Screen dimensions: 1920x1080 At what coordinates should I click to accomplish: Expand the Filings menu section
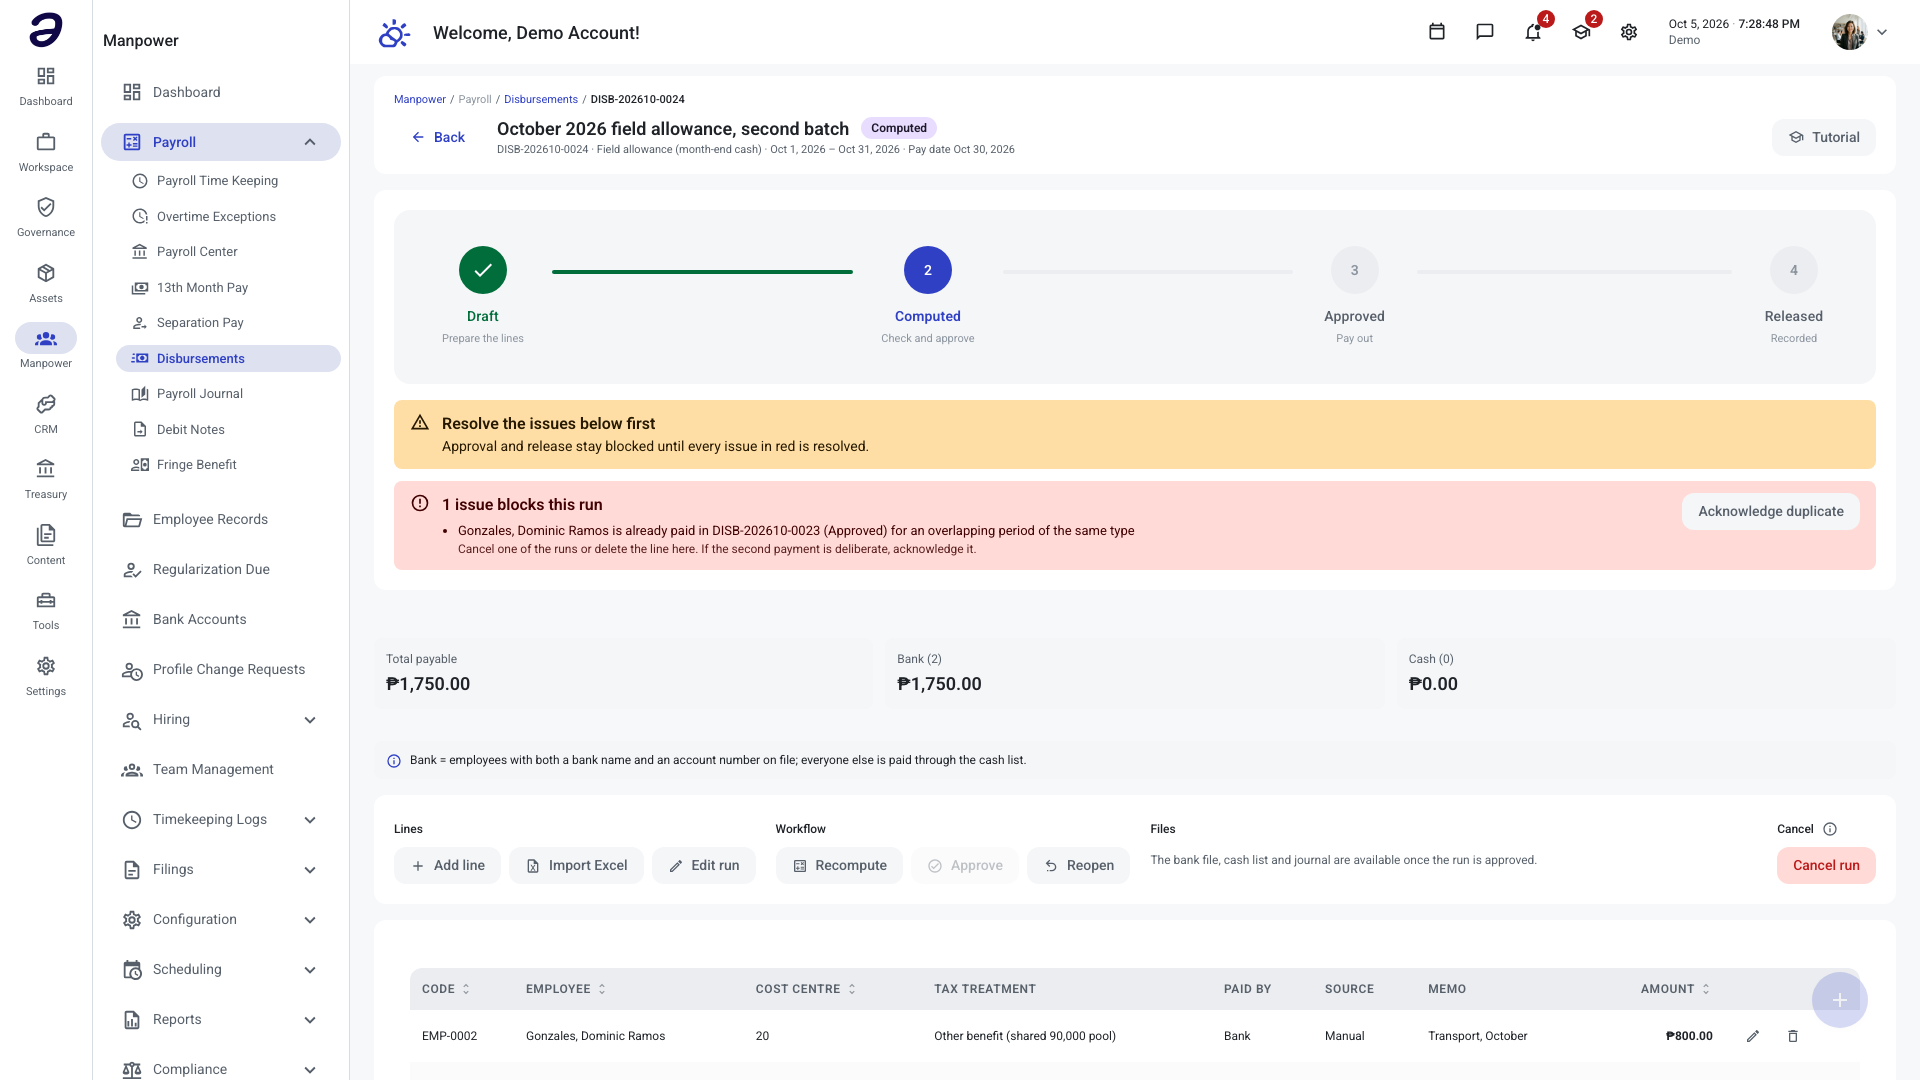pyautogui.click(x=310, y=870)
